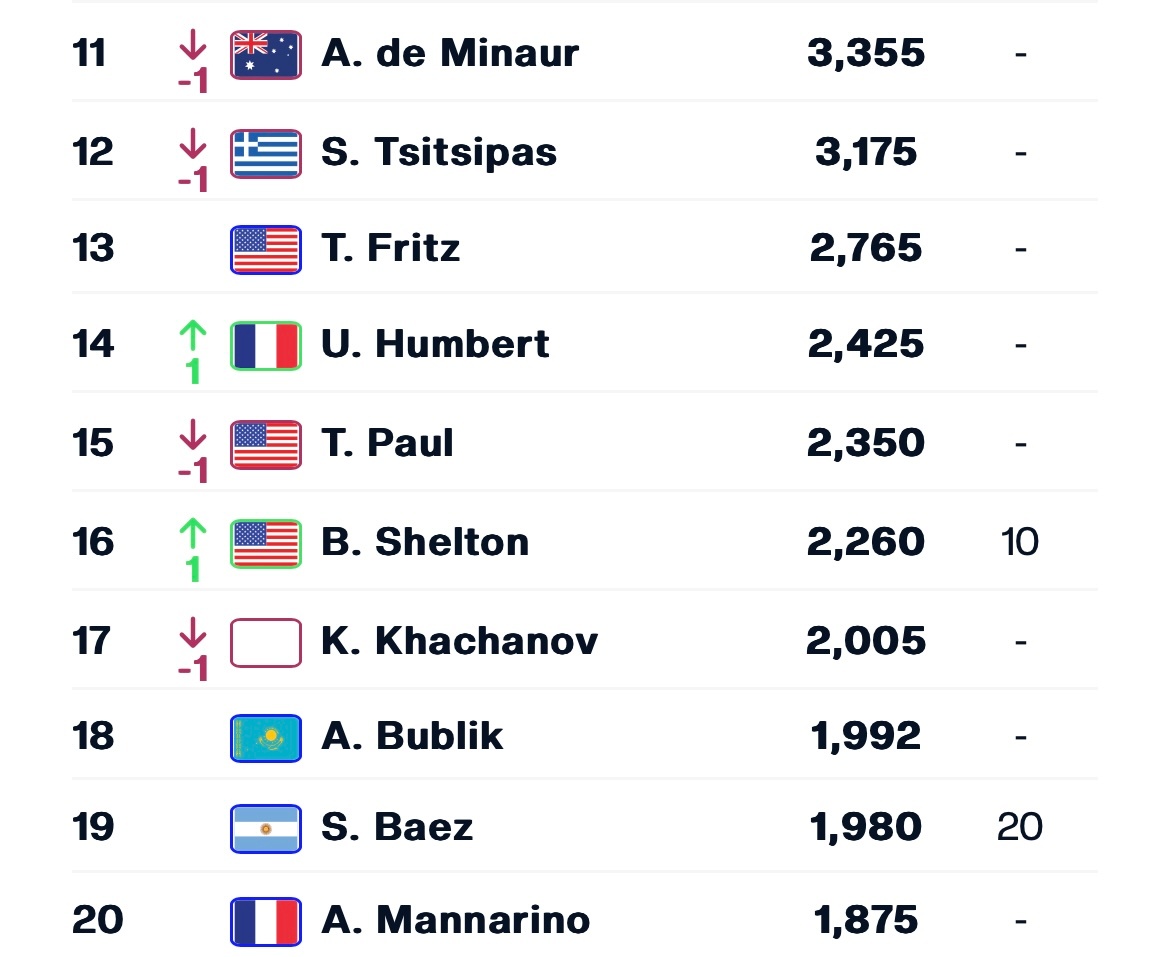Click the blank flag box beside K. Khachanov
Viewport: 1170px width, 957px height.
pyautogui.click(x=266, y=642)
